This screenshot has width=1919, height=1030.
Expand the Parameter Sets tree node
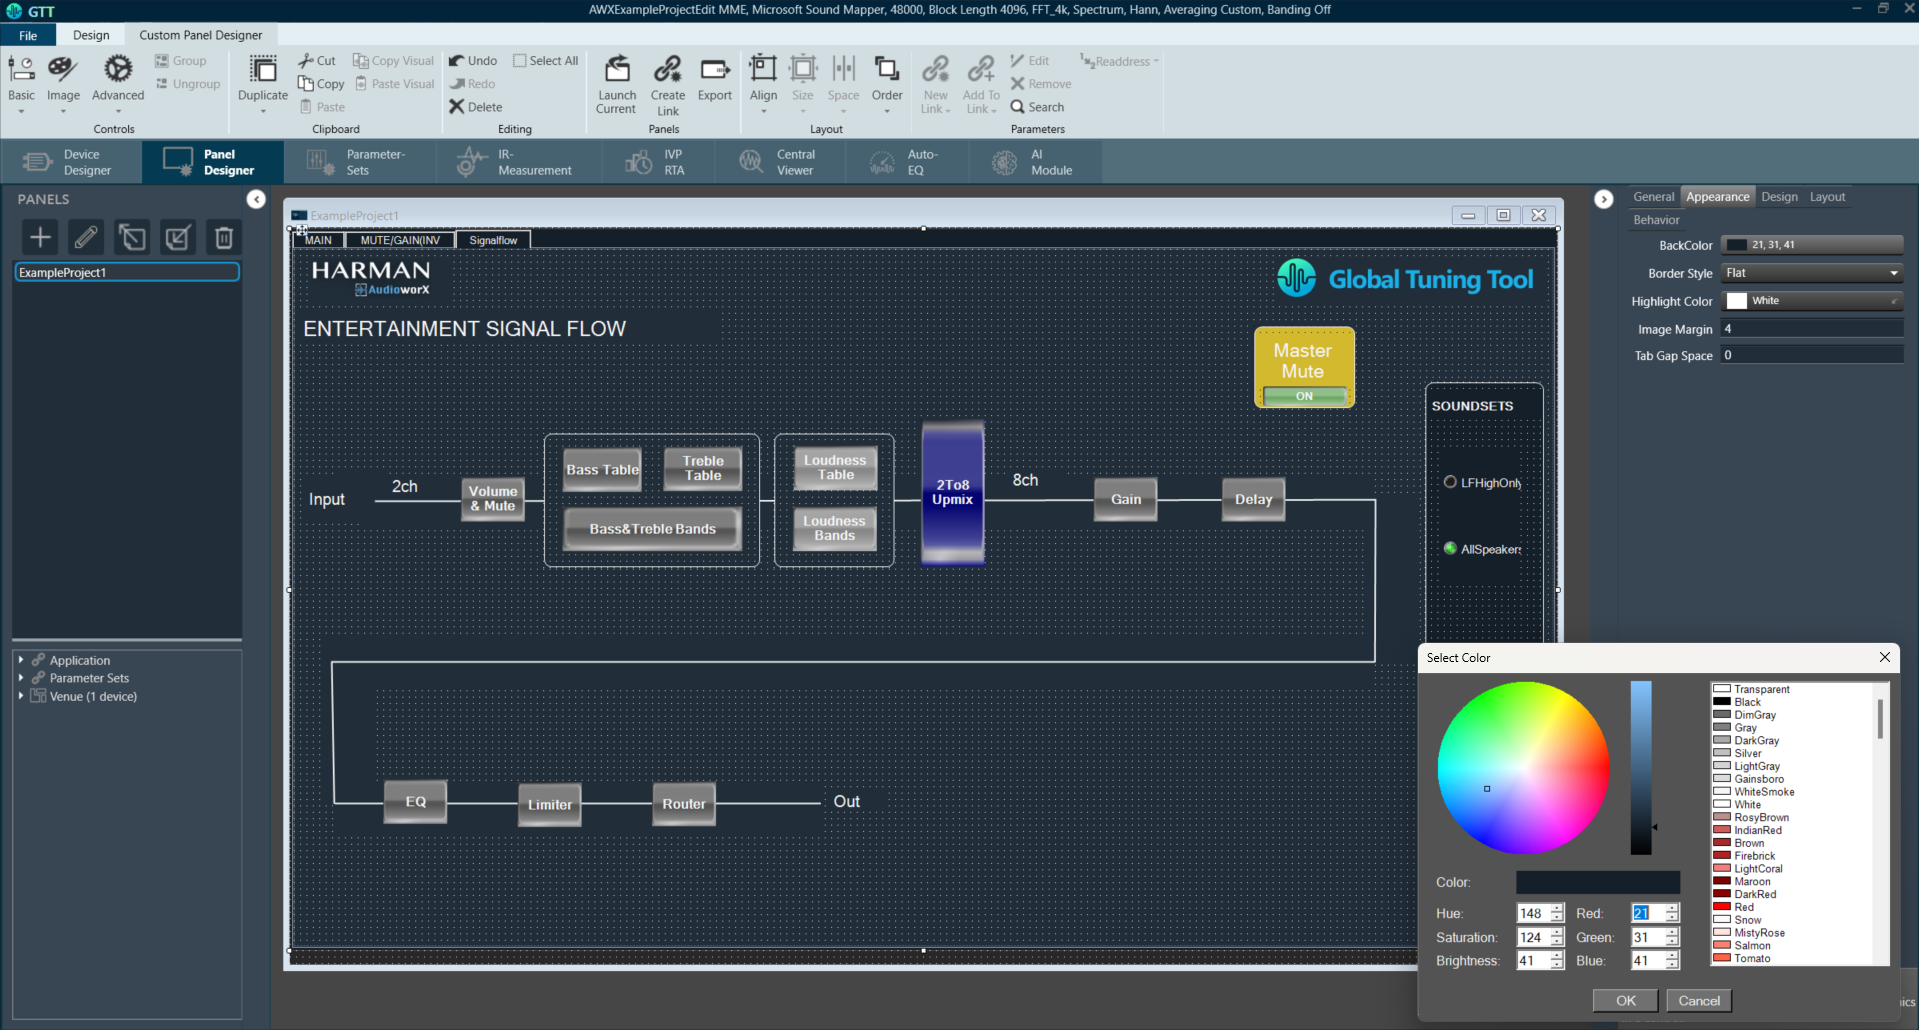point(21,678)
